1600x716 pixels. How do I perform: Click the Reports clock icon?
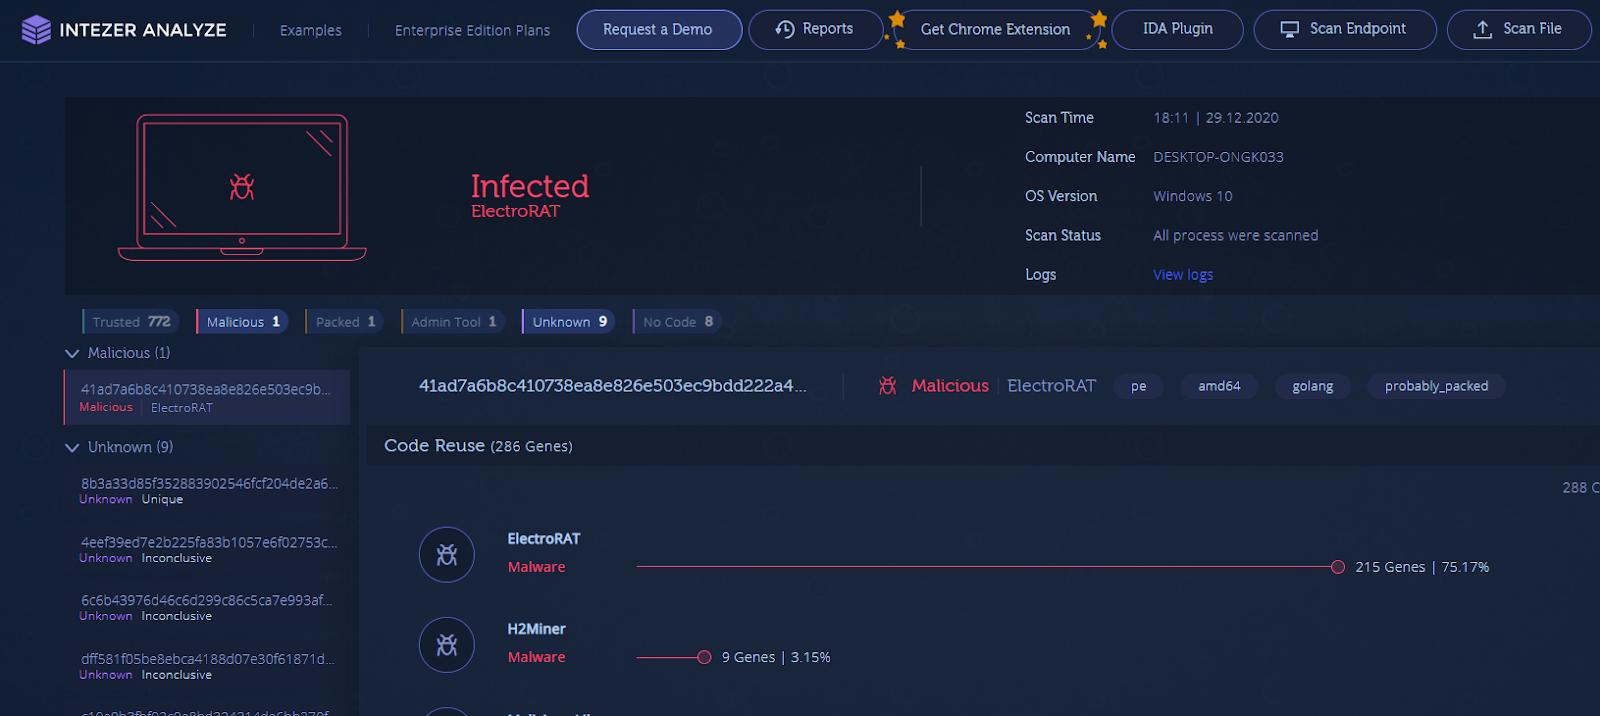coord(785,29)
